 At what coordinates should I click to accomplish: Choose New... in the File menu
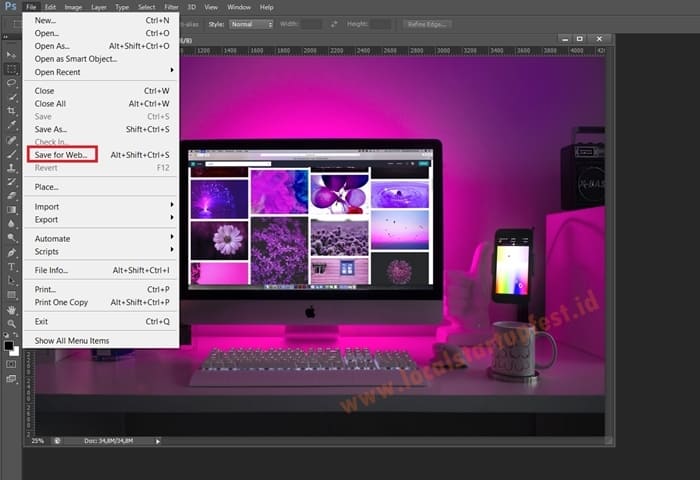click(x=101, y=21)
